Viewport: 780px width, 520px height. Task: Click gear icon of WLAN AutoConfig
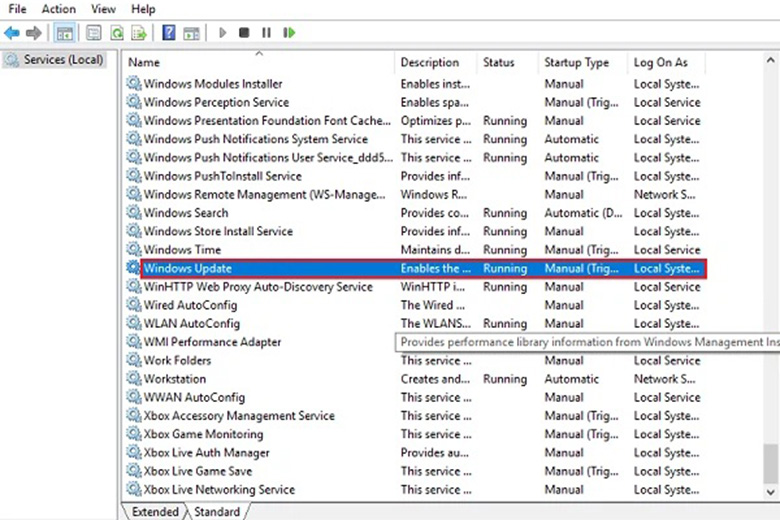click(133, 323)
